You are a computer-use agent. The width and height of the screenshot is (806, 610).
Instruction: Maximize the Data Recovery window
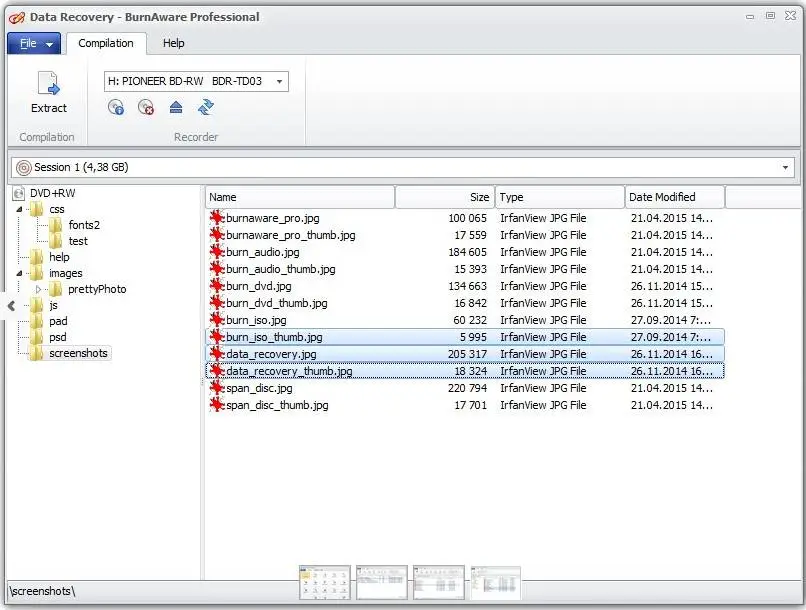tap(770, 16)
